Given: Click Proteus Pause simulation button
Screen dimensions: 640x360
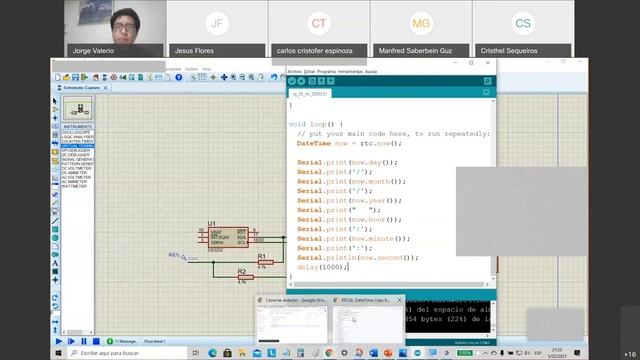Looking at the screenshot, I should click(84, 341).
